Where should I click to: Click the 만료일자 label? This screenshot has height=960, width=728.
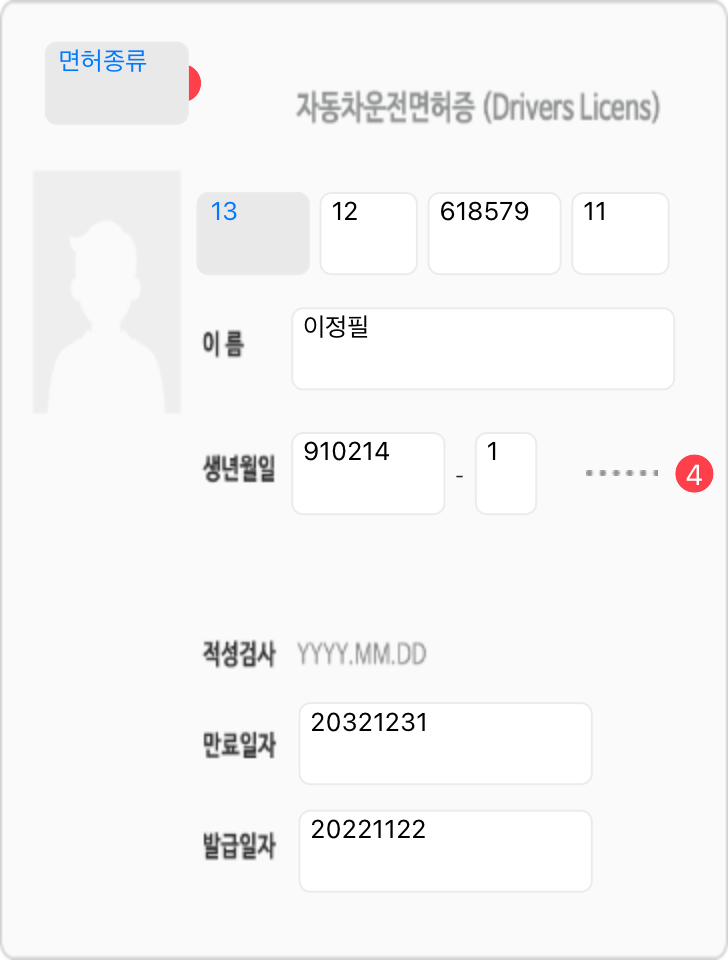[239, 744]
